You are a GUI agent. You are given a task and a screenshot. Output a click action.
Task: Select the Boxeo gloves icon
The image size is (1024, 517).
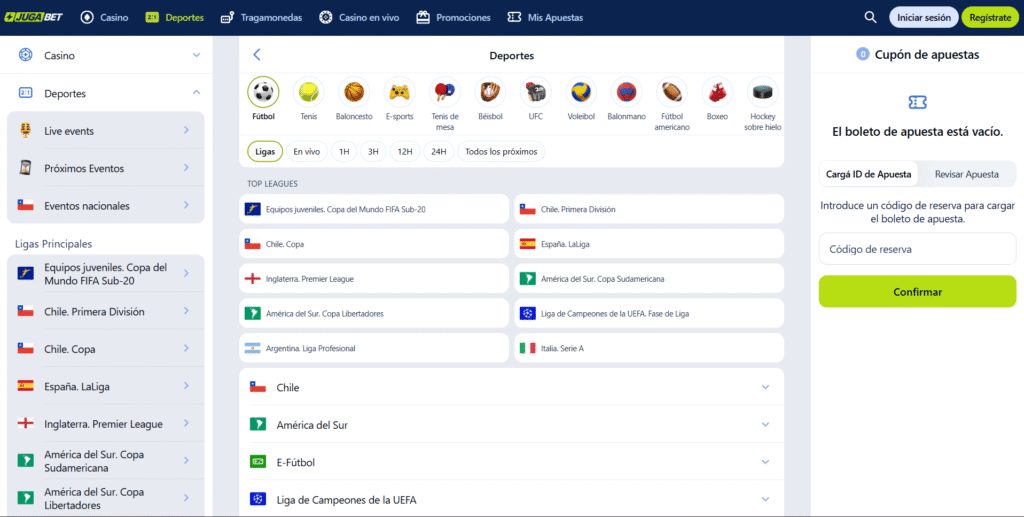(x=717, y=92)
